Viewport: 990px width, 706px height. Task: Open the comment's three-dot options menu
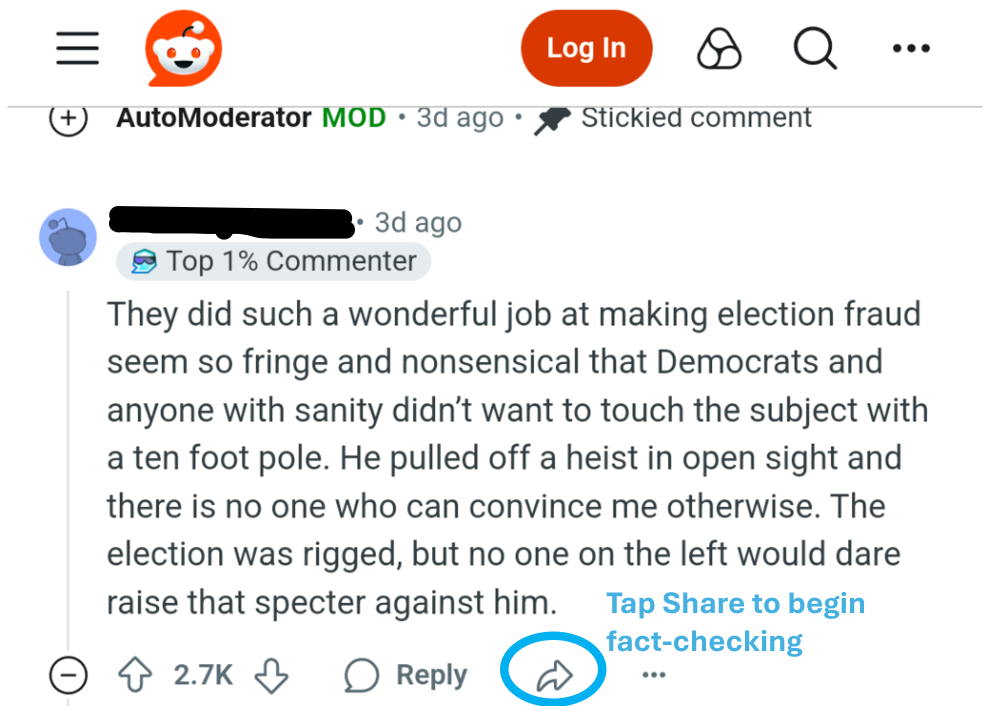pyautogui.click(x=653, y=676)
